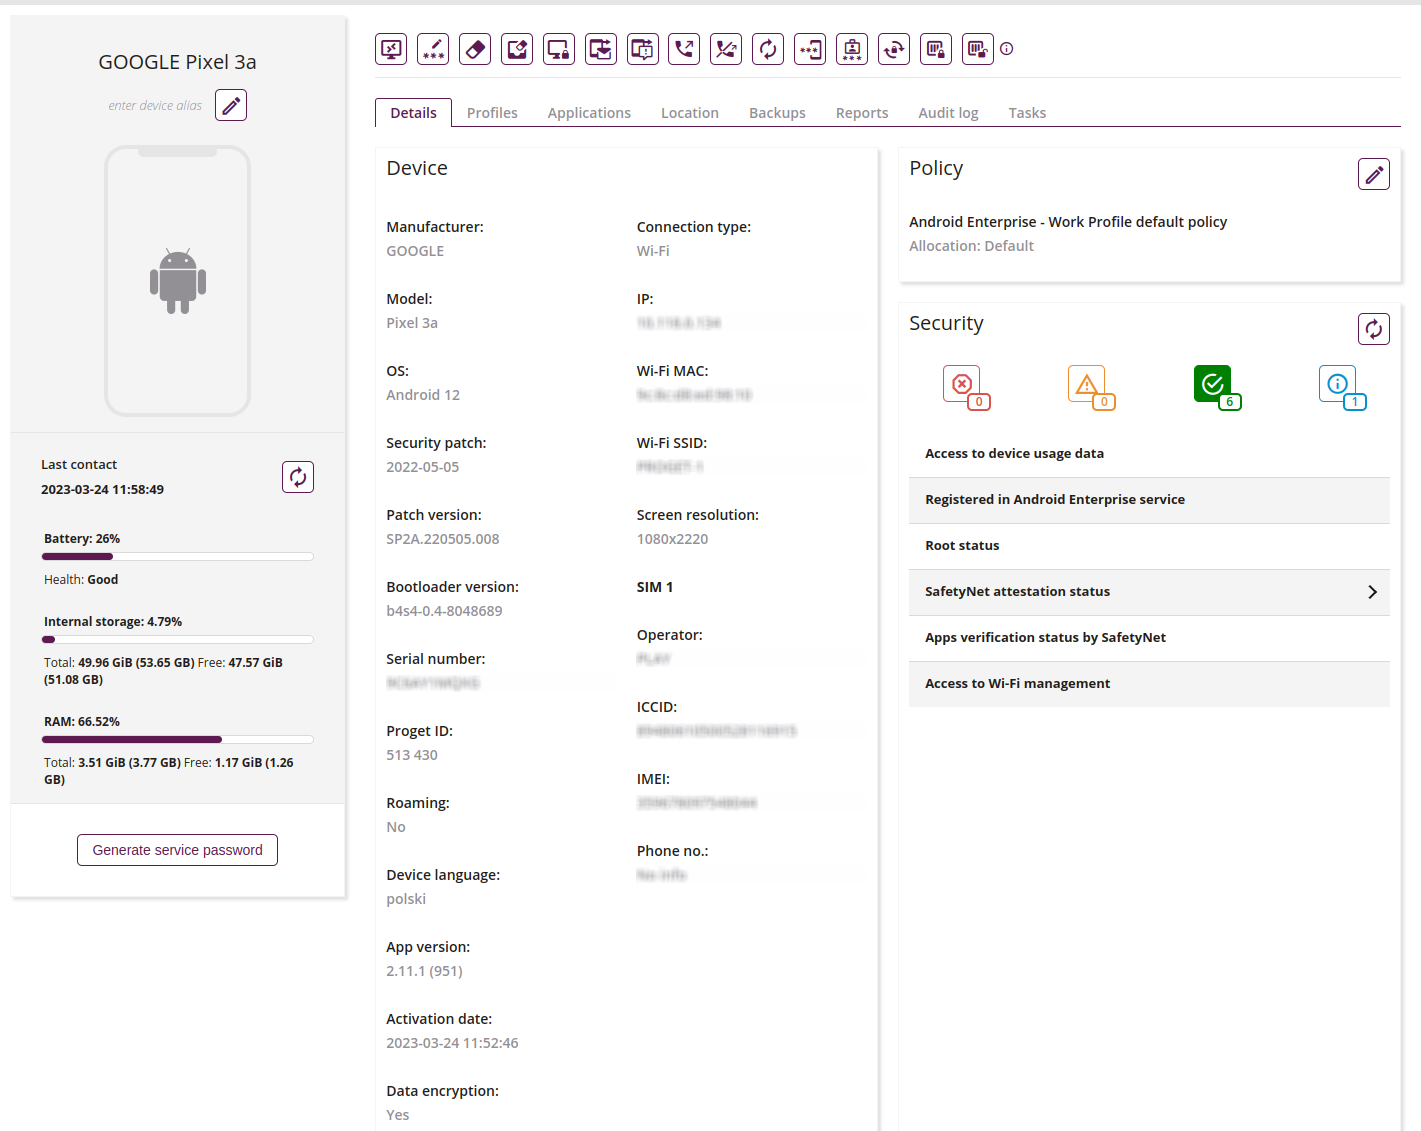Click the security patch date 2022-05-05

(x=423, y=467)
